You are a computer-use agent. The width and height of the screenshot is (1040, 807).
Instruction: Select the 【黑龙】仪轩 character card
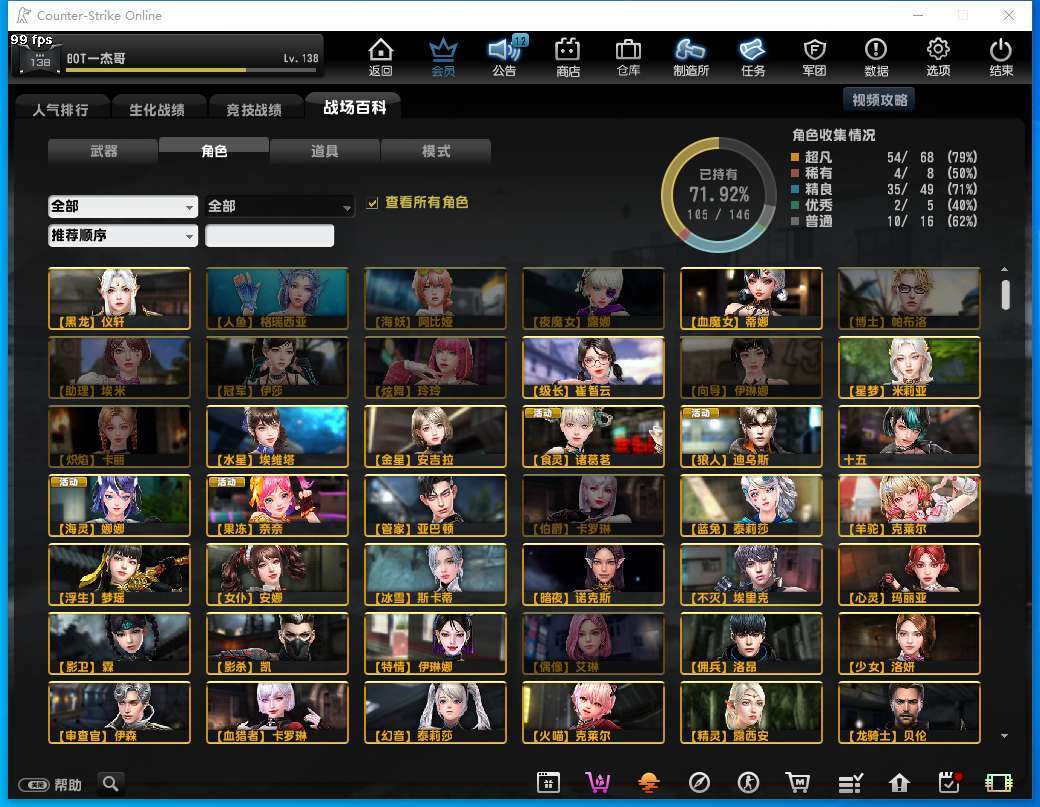tap(119, 298)
